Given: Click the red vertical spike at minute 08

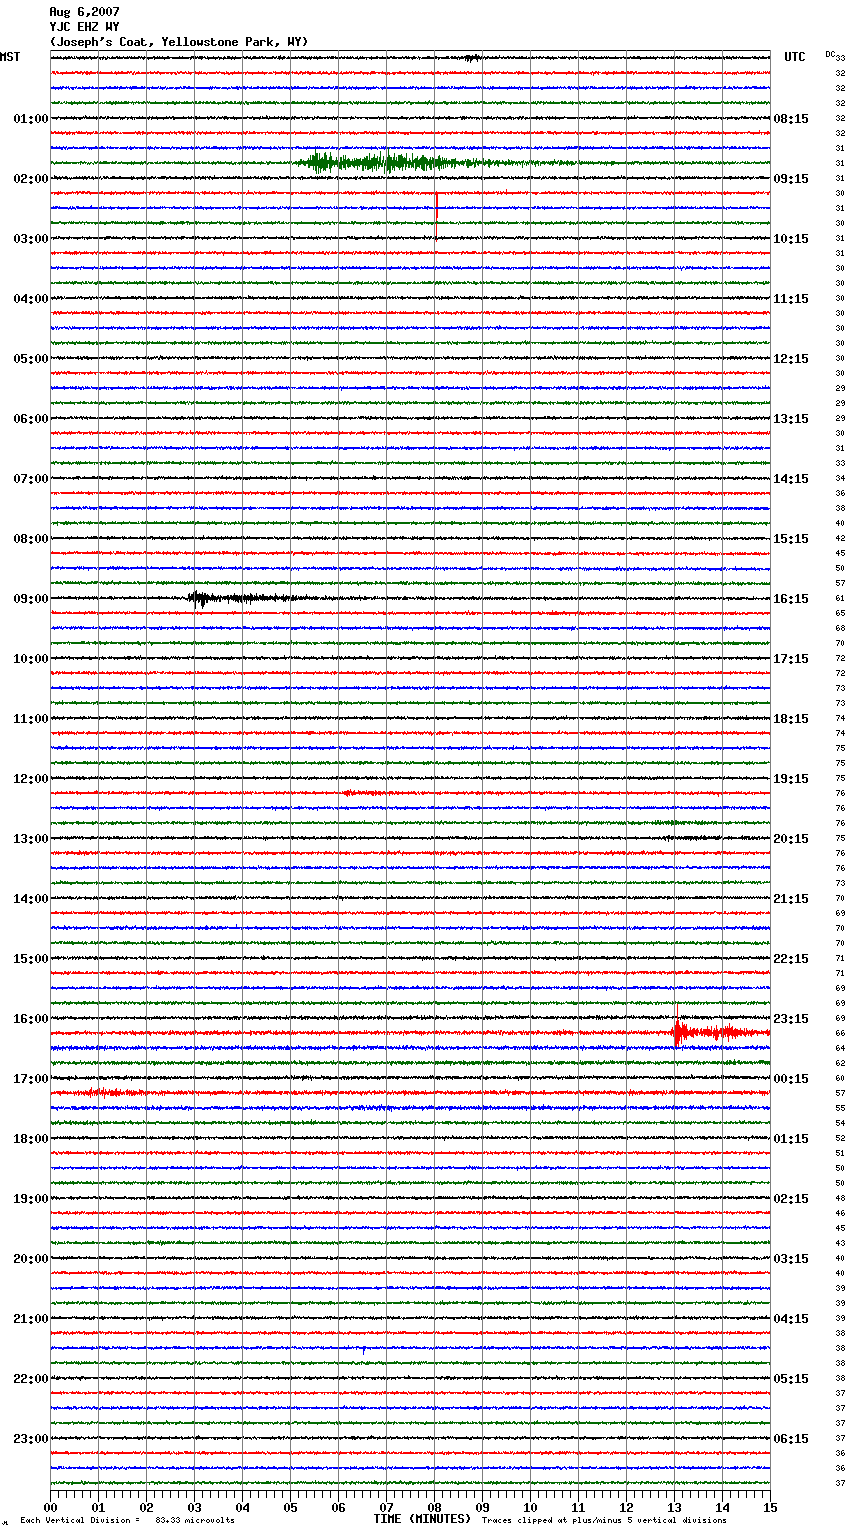Looking at the screenshot, I should pos(436,216).
